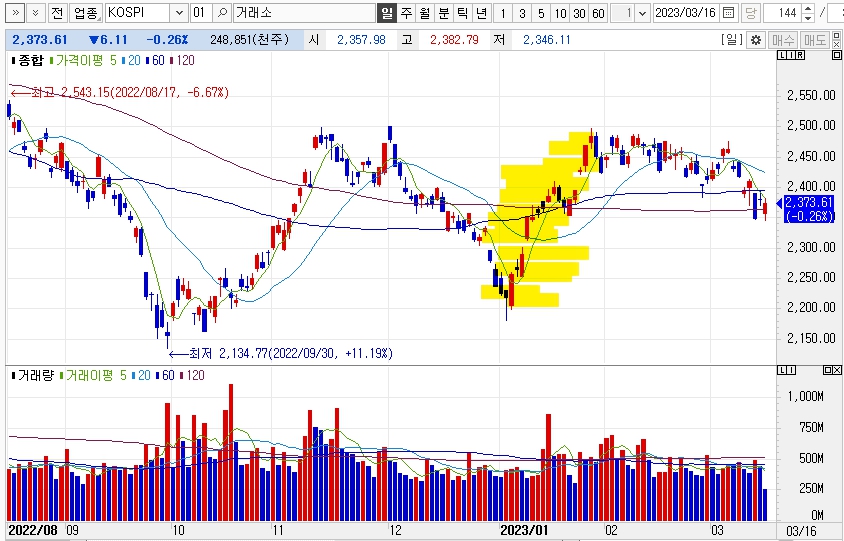This screenshot has height=541, width=844.
Task: Open the calendar date picker icon
Action: 728,13
